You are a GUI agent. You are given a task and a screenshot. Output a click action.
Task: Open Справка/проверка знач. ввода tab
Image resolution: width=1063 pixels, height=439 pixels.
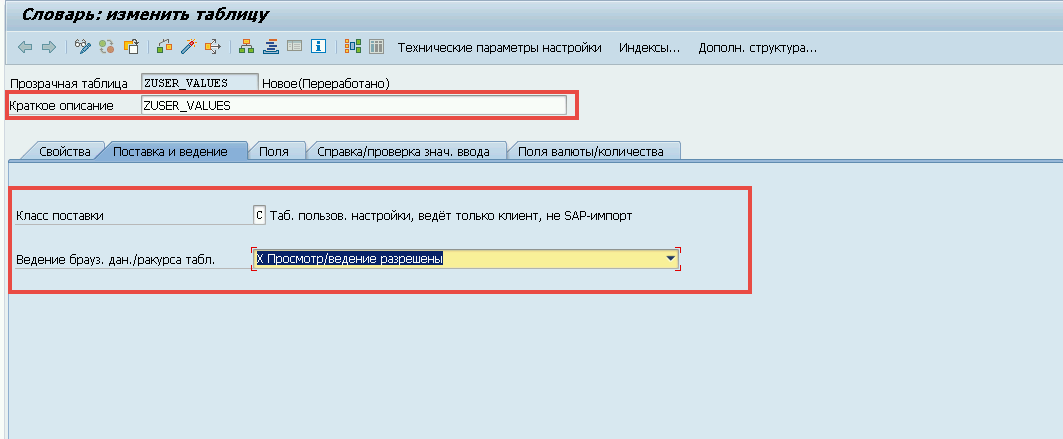point(403,152)
